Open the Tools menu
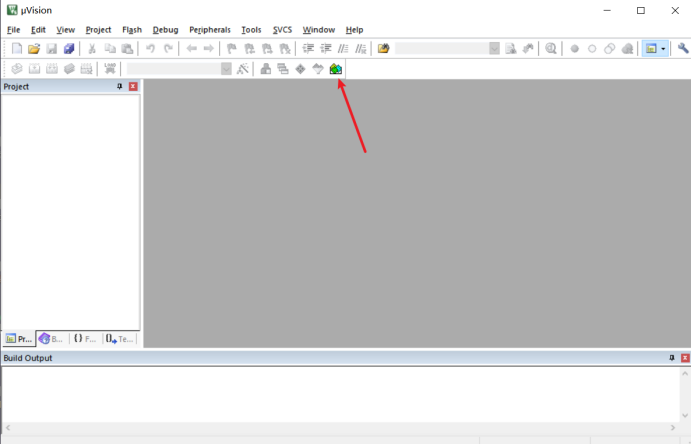 tap(251, 30)
